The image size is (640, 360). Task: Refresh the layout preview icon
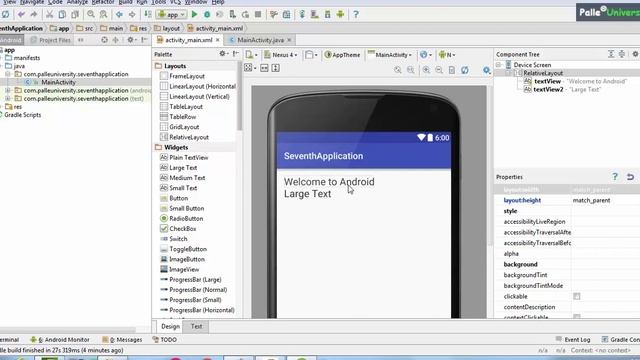[464, 70]
